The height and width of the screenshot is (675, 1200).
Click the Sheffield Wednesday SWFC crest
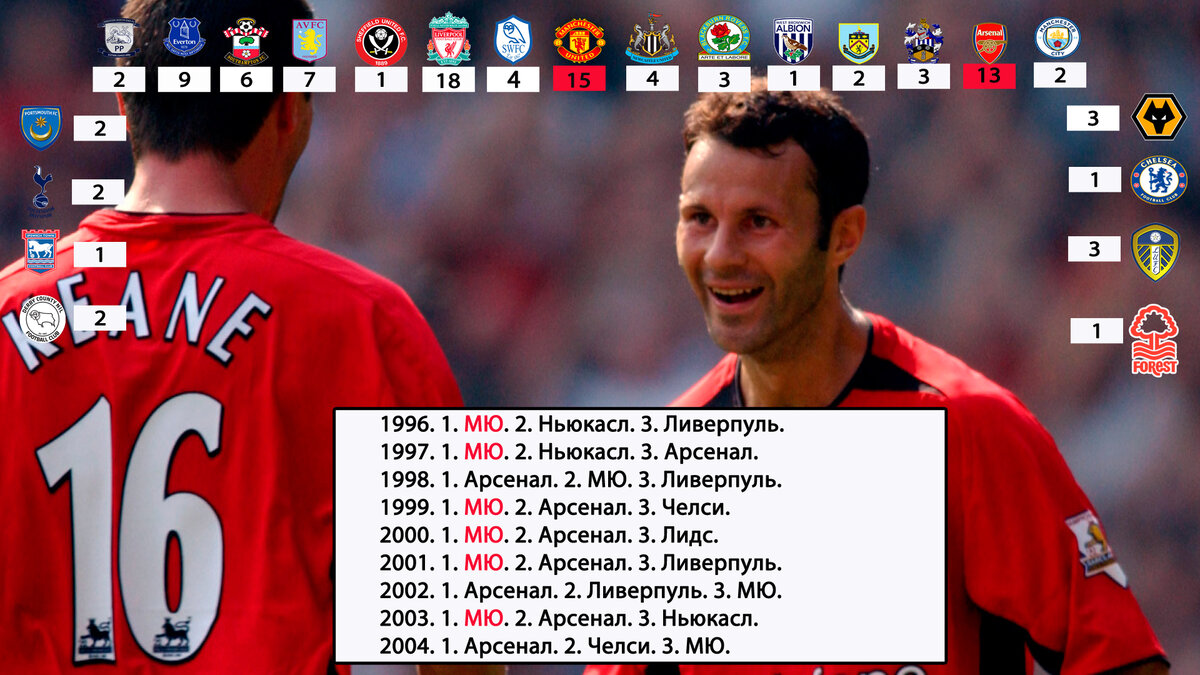(x=513, y=40)
